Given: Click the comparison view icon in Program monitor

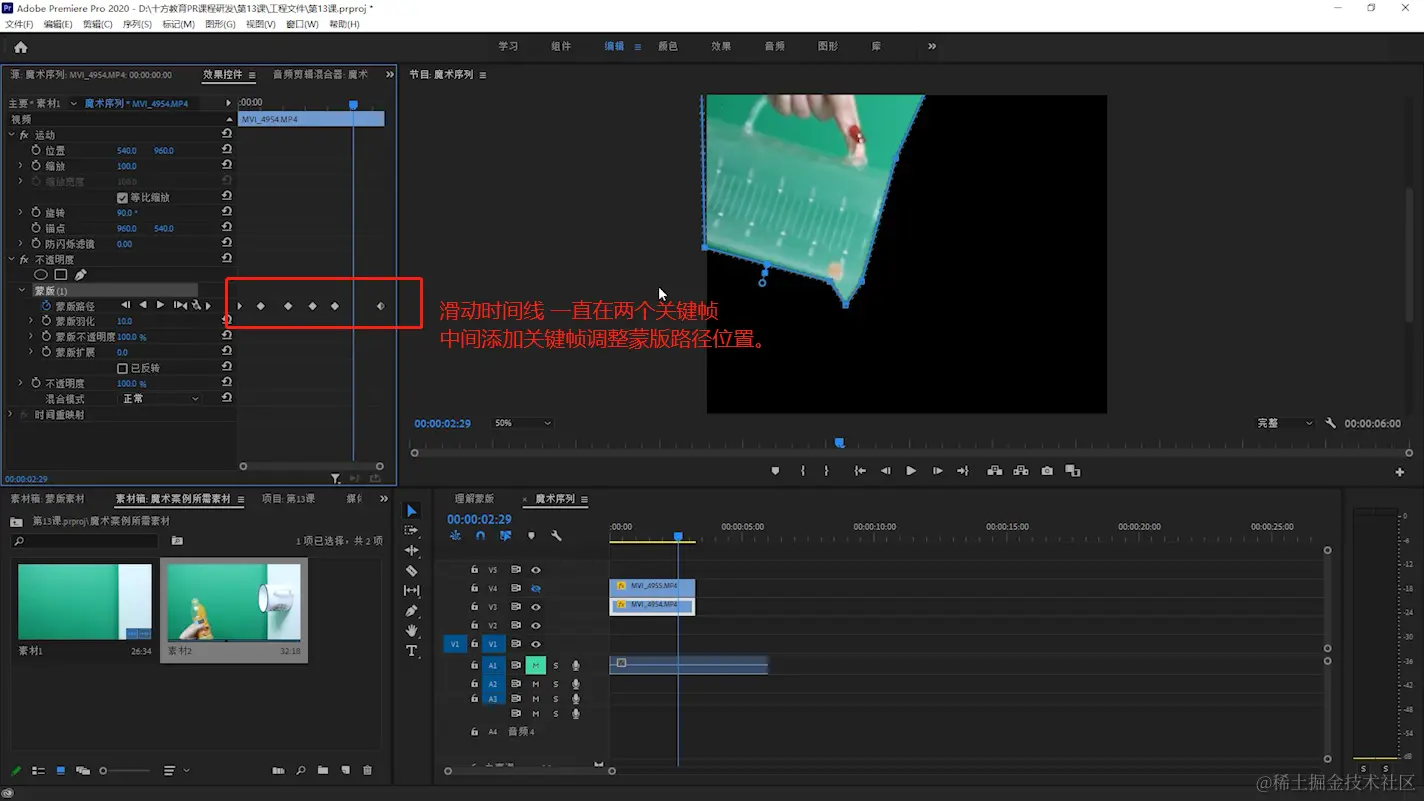Looking at the screenshot, I should coord(1073,471).
